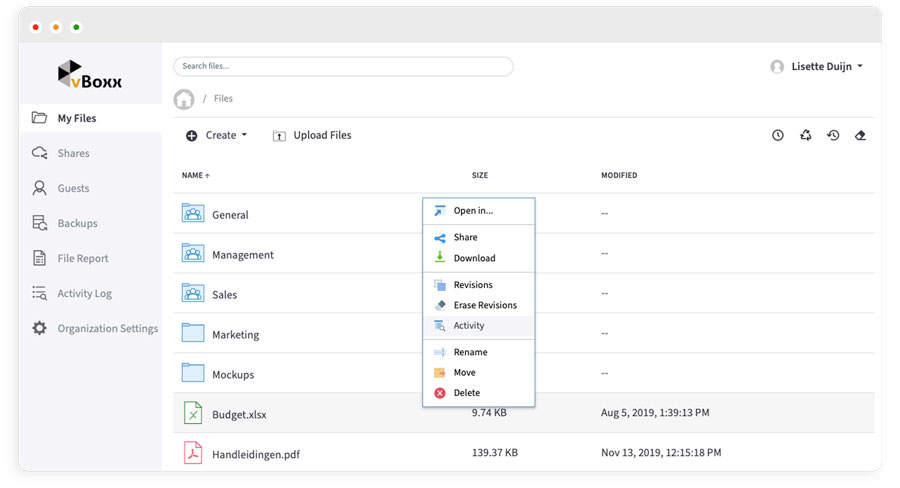Open My Files folder icon in sidebar
Image resolution: width=900 pixels, height=488 pixels.
[40, 118]
